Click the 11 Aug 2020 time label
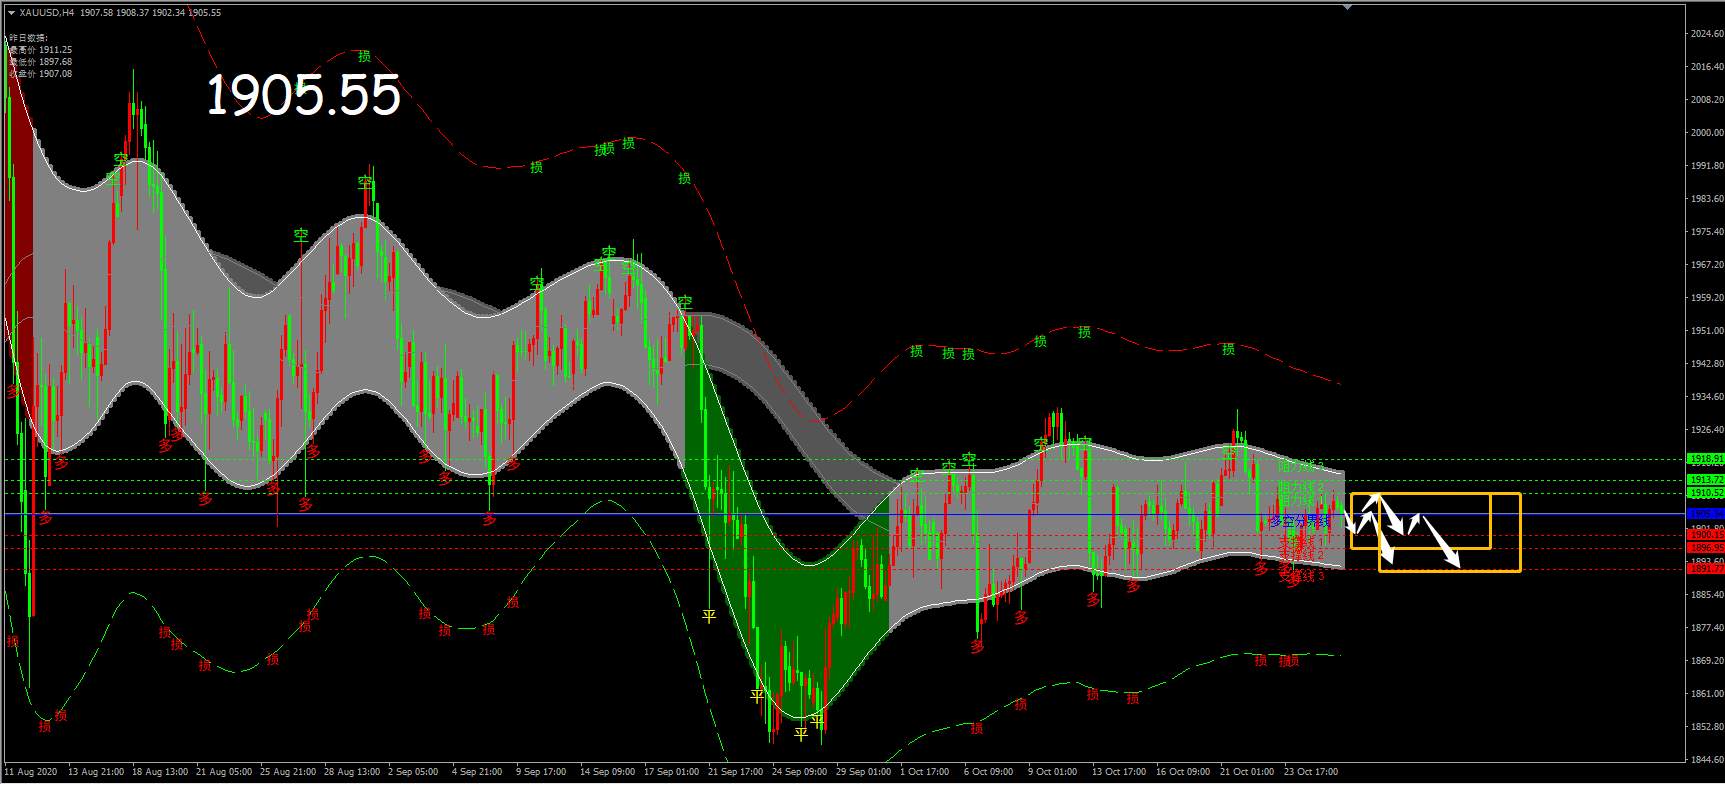Viewport: 1725px width, 785px height. [x=29, y=772]
